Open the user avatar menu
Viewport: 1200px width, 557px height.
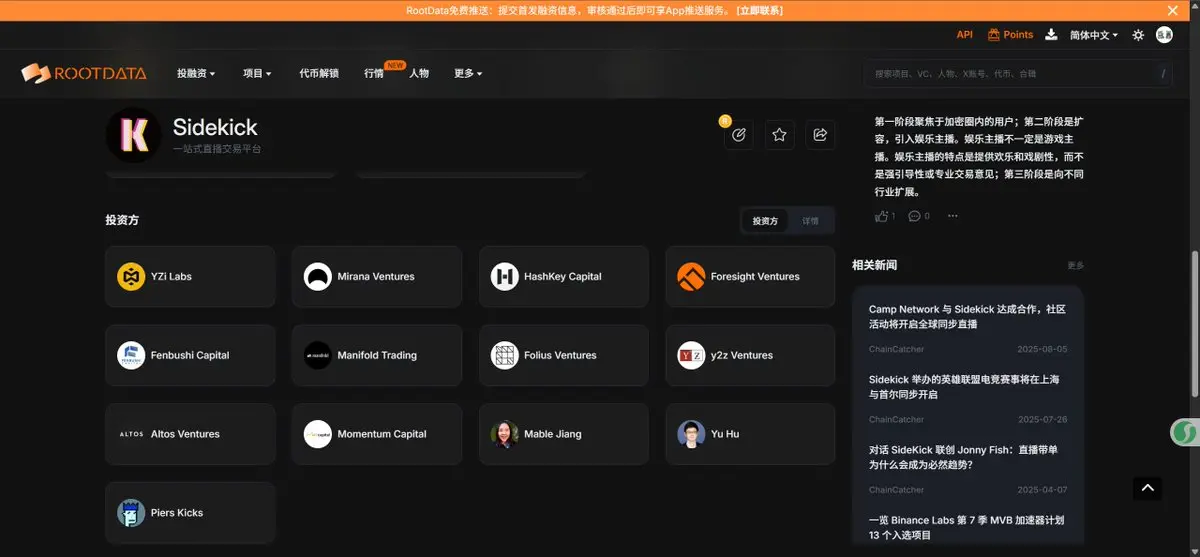point(1164,34)
